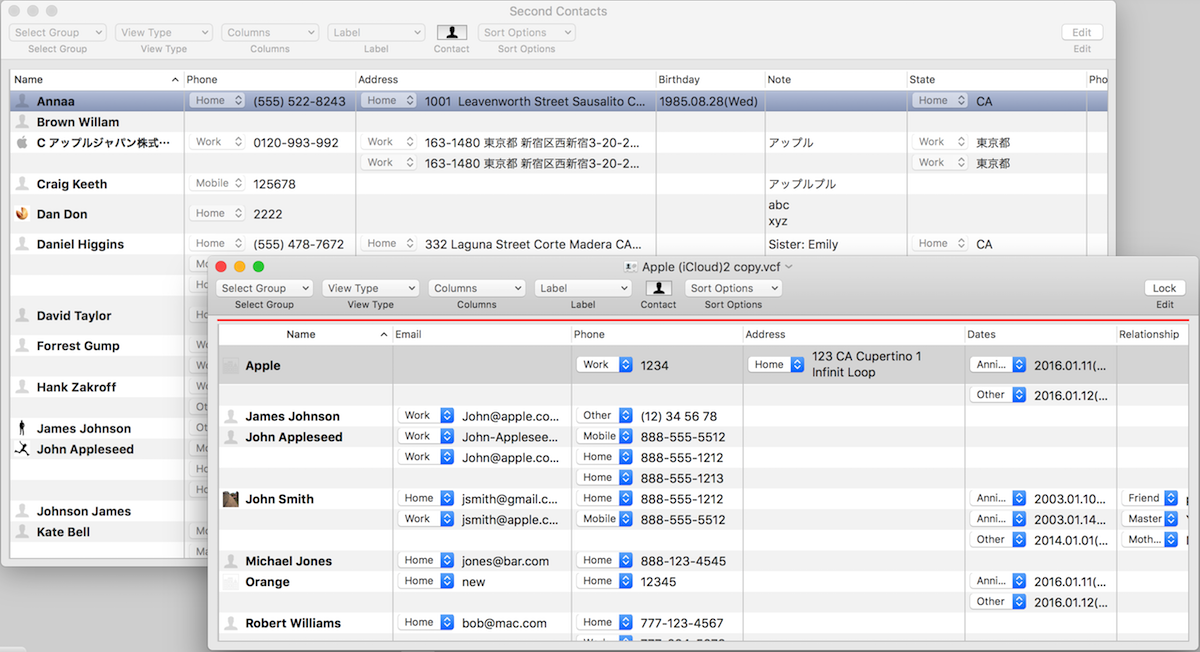Click the Apple logo icon beside the Japanese company row
1200x652 pixels.
(x=22, y=142)
